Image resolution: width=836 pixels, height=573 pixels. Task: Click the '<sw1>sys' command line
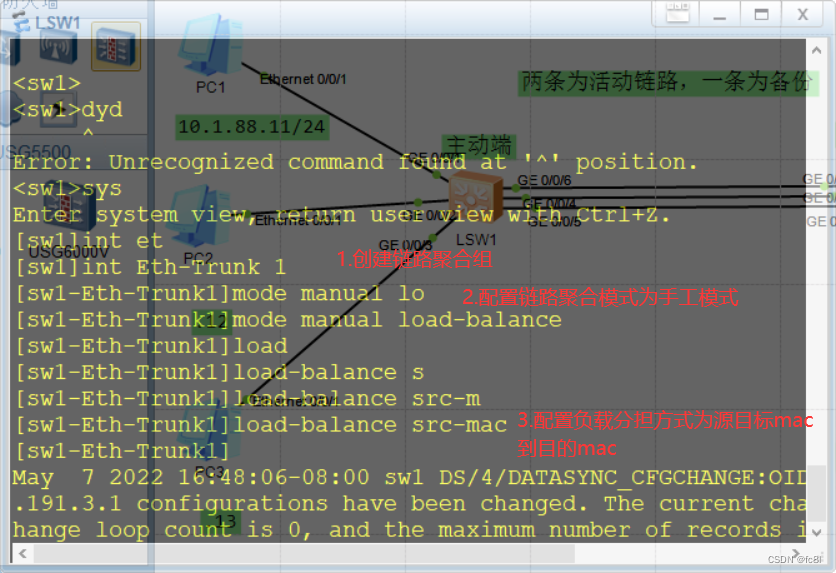pos(67,189)
